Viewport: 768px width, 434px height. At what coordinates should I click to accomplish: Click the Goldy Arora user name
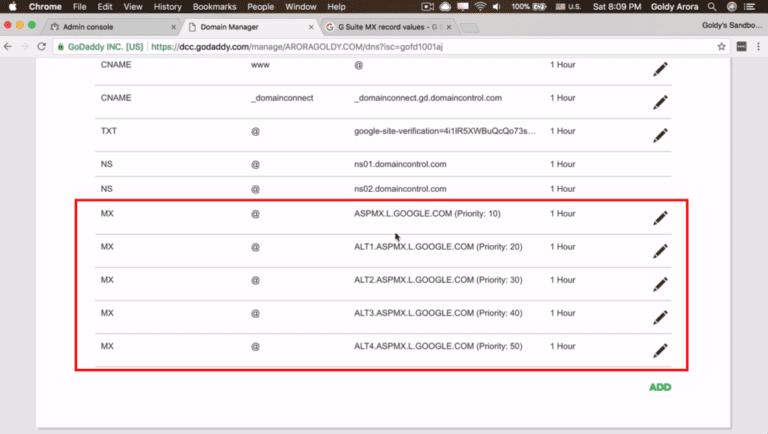click(674, 7)
